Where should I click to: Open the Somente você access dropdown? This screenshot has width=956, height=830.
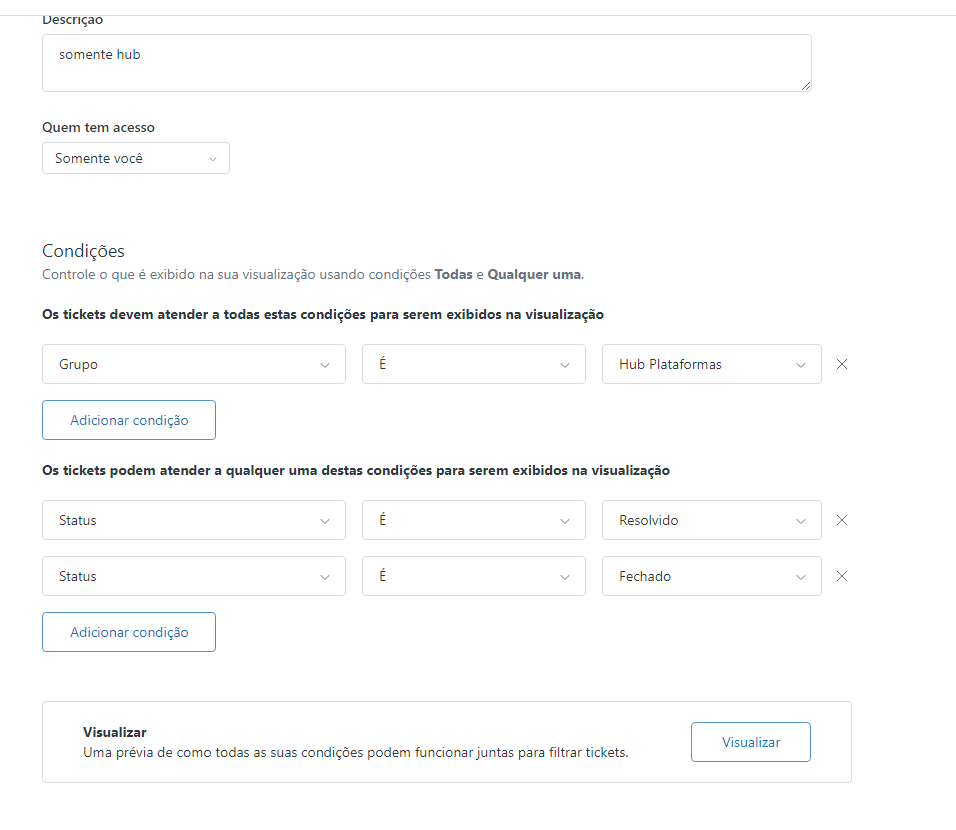click(x=136, y=158)
